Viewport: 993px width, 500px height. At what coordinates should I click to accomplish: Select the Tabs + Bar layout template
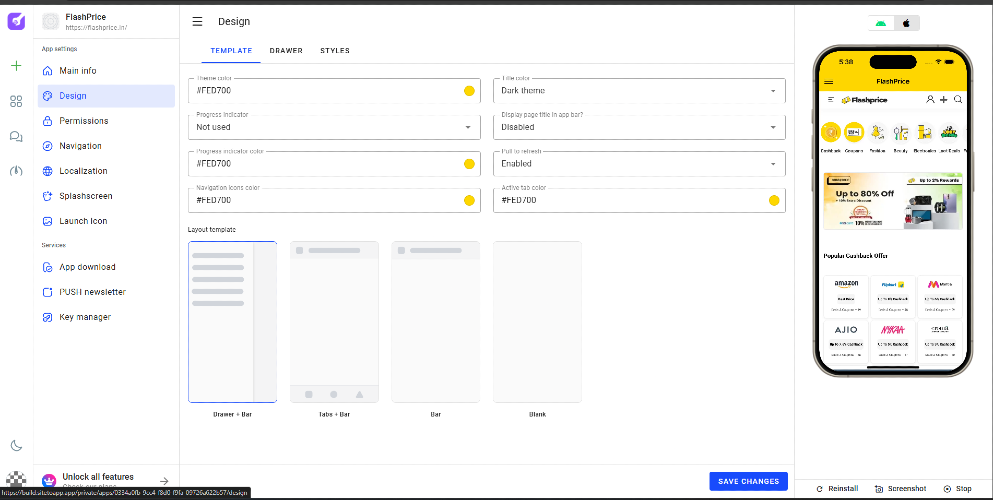pos(334,322)
